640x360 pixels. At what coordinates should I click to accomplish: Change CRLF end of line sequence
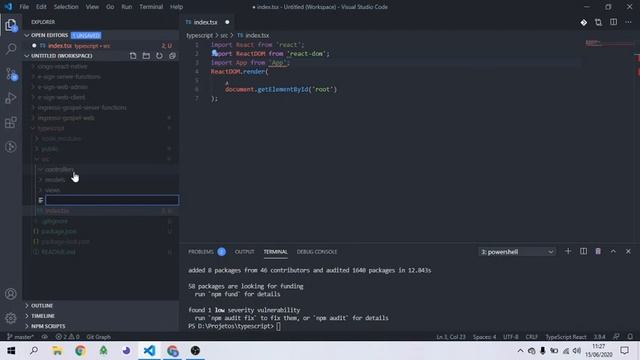[x=531, y=337]
